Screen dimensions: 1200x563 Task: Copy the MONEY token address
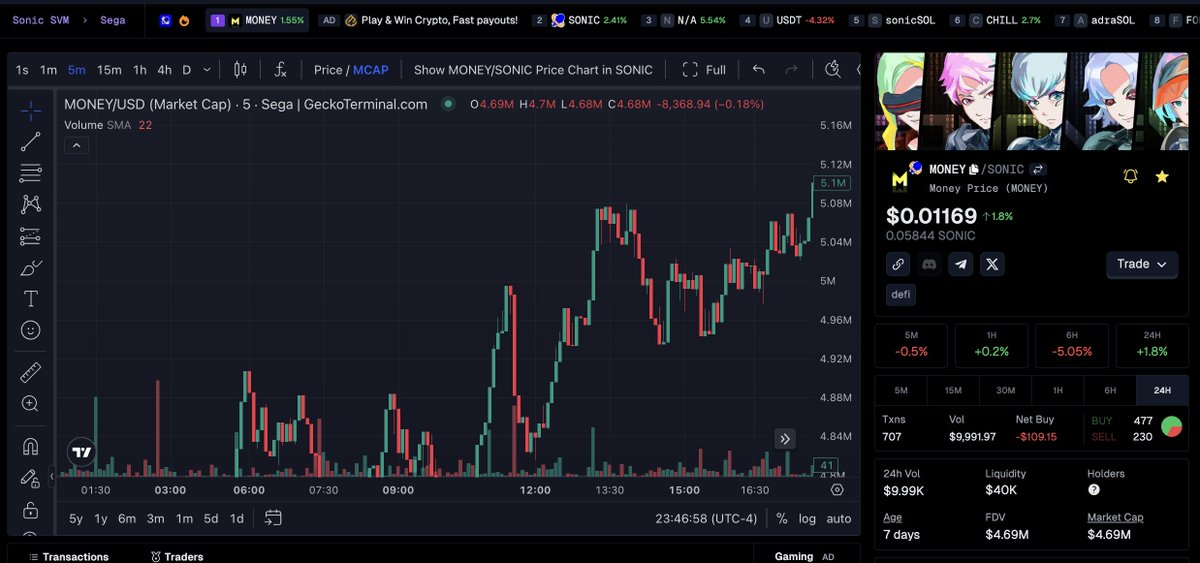coord(974,170)
